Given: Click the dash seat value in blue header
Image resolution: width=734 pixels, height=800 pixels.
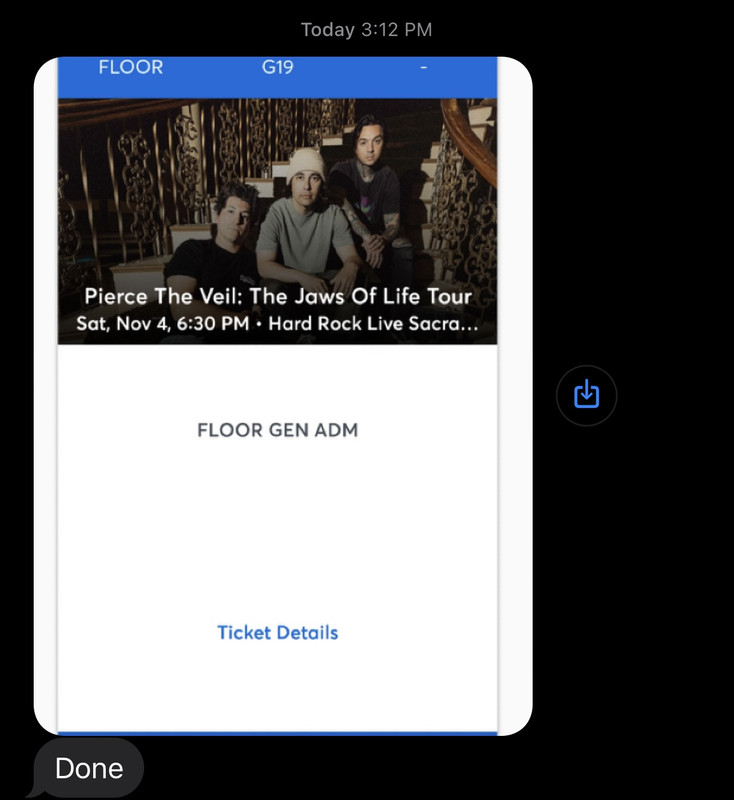Looking at the screenshot, I should point(423,67).
